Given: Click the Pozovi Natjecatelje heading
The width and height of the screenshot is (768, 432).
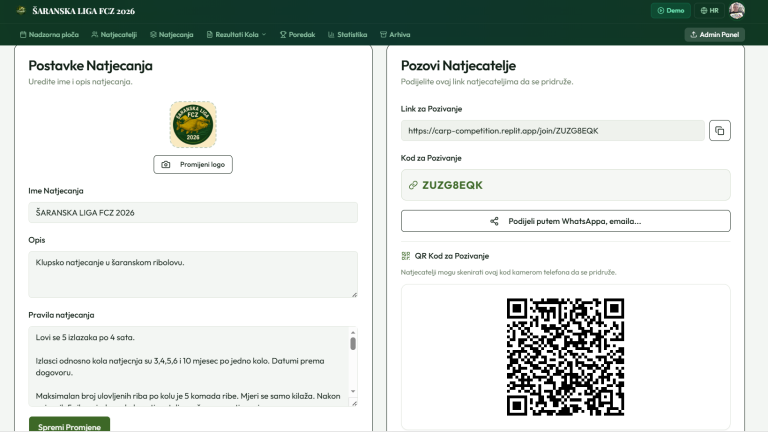Looking at the screenshot, I should (458, 66).
